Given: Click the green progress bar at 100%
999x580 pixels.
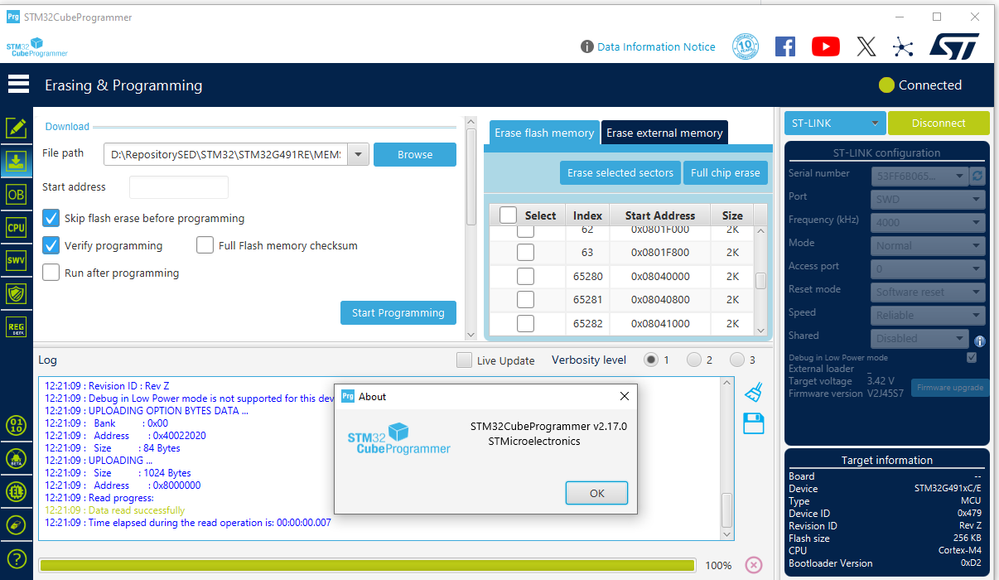Looking at the screenshot, I should pyautogui.click(x=367, y=565).
